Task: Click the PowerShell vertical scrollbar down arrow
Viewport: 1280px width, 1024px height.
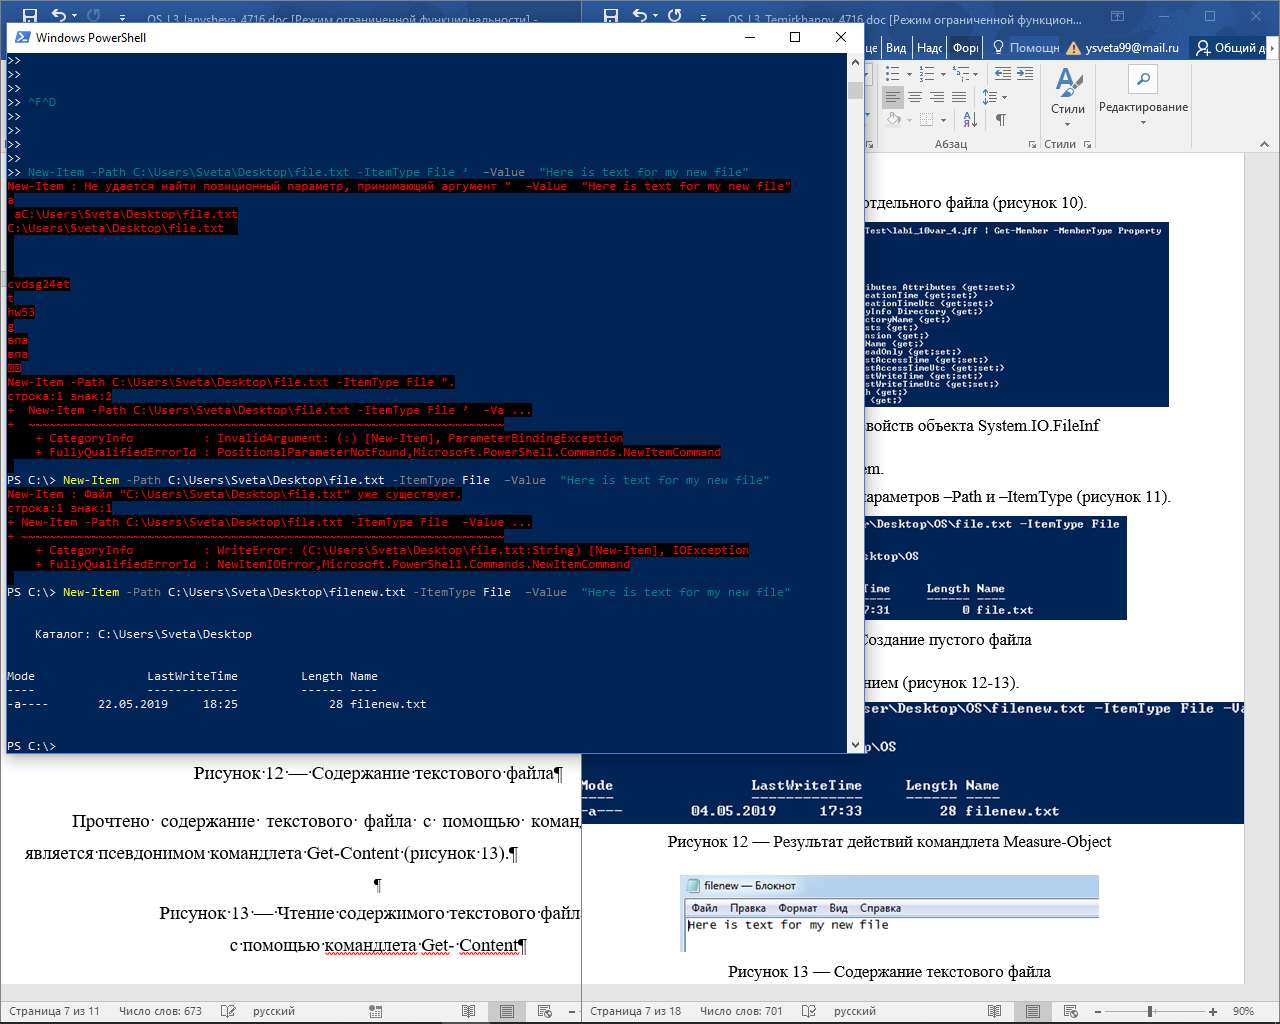Action: (855, 745)
